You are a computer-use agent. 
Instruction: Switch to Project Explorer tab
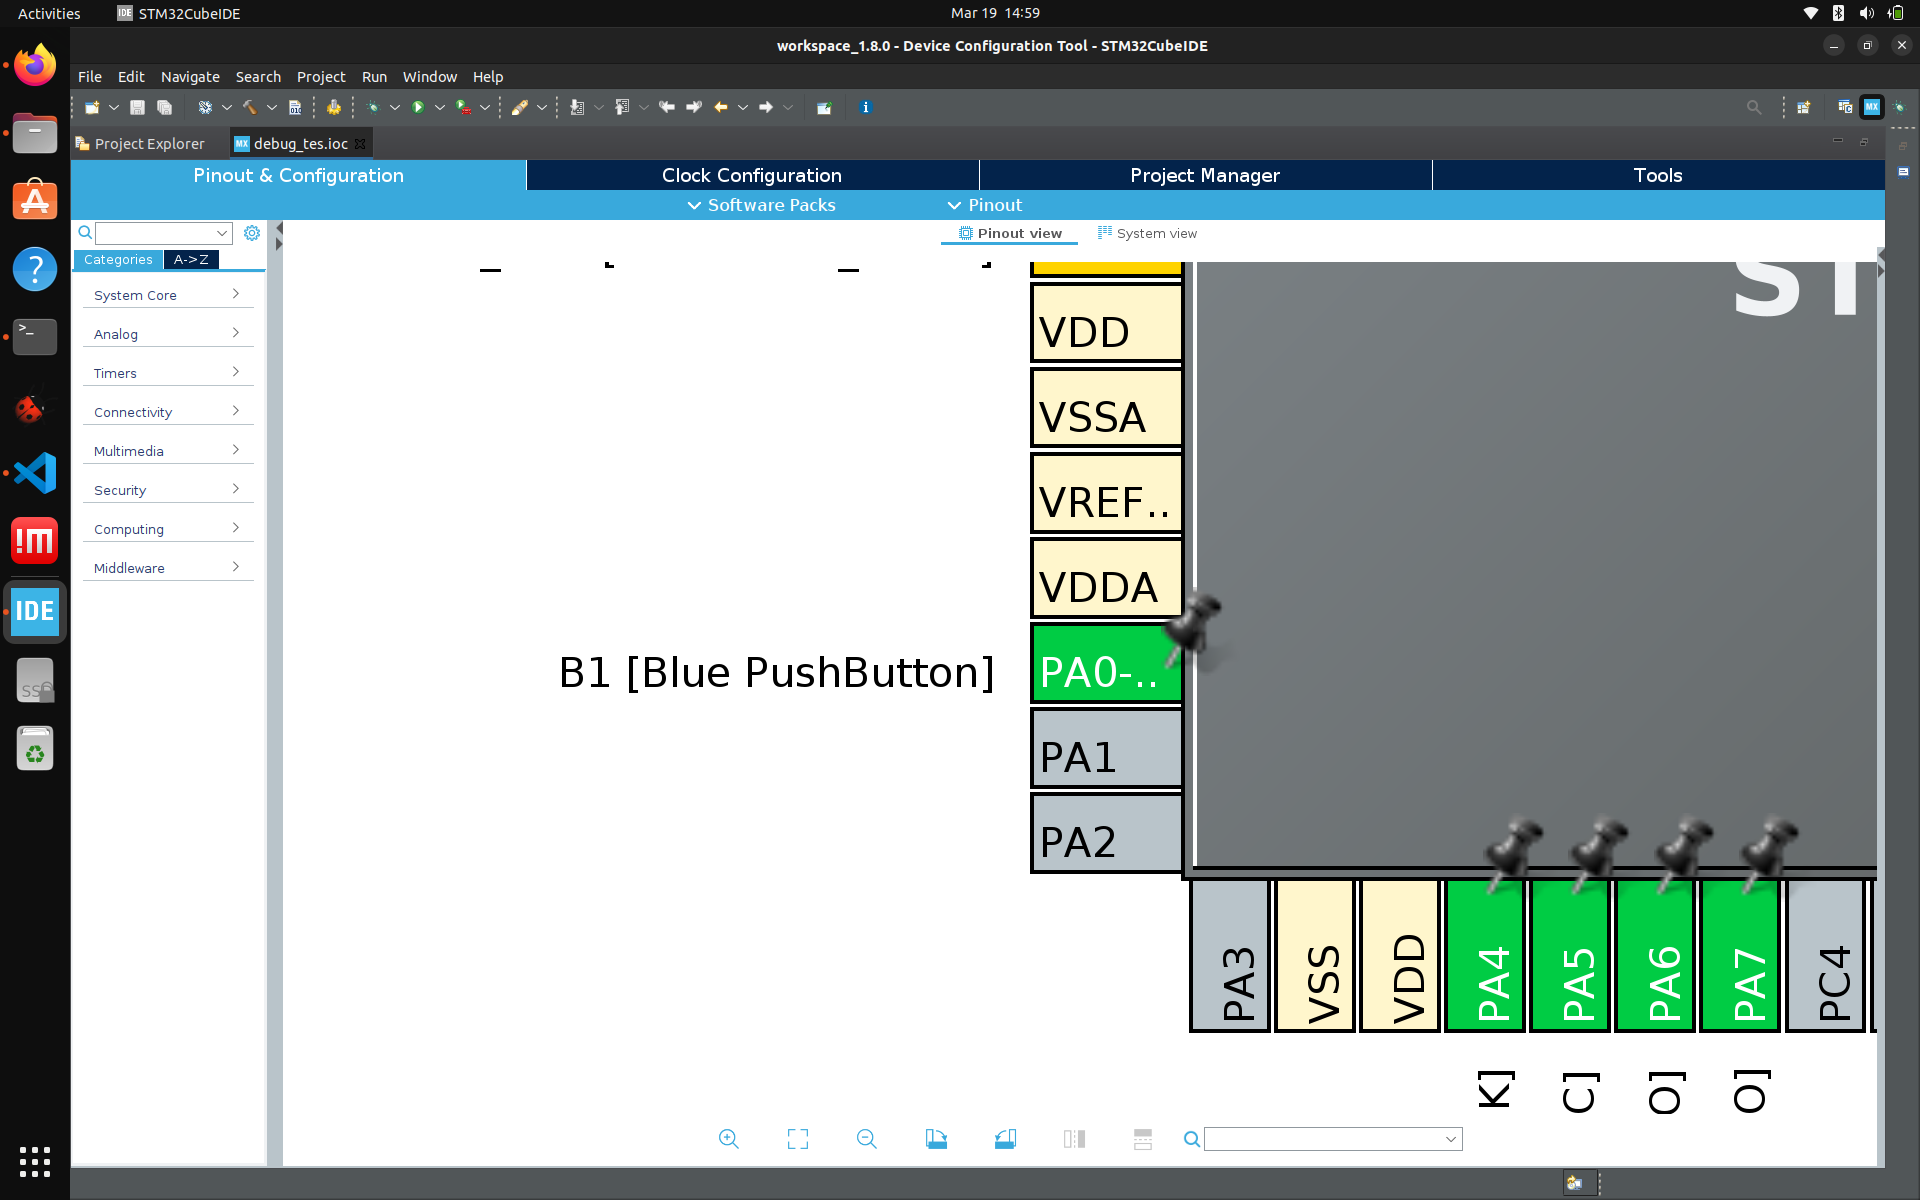pyautogui.click(x=140, y=144)
